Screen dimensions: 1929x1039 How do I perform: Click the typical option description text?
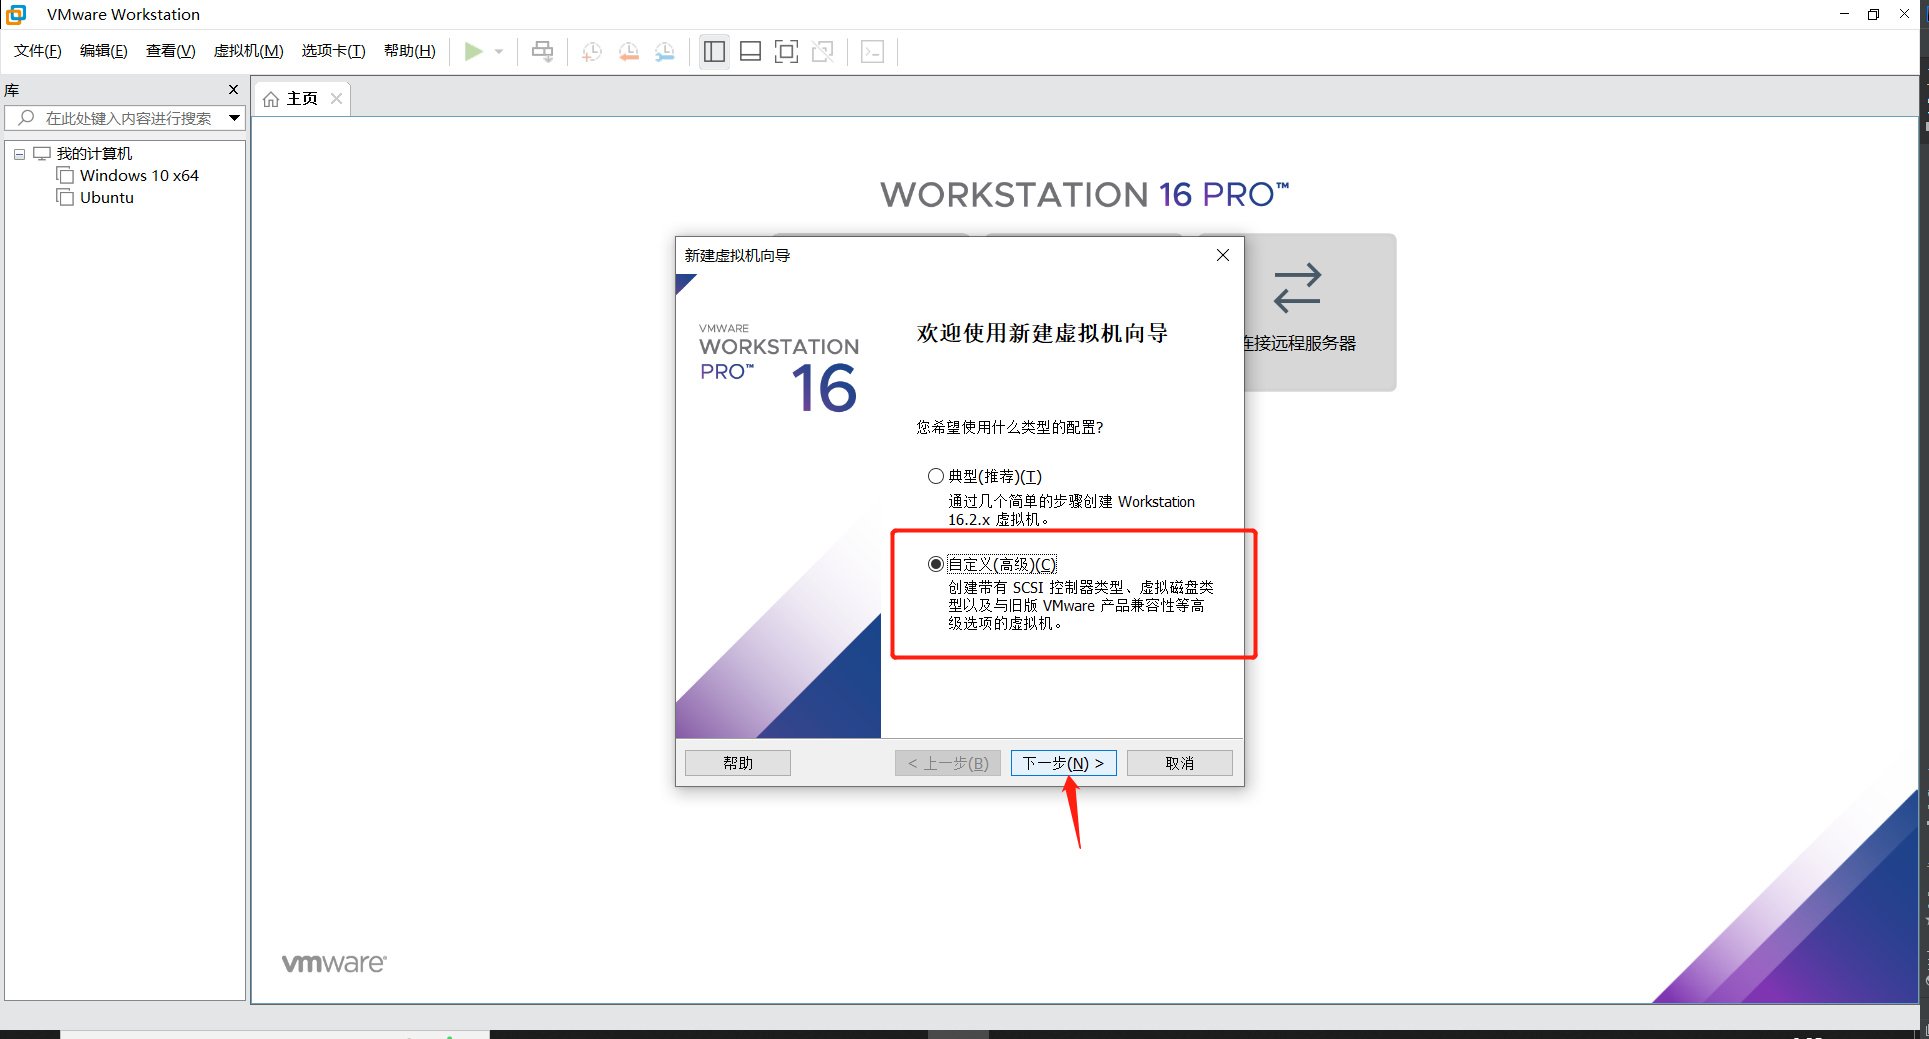coord(1071,510)
